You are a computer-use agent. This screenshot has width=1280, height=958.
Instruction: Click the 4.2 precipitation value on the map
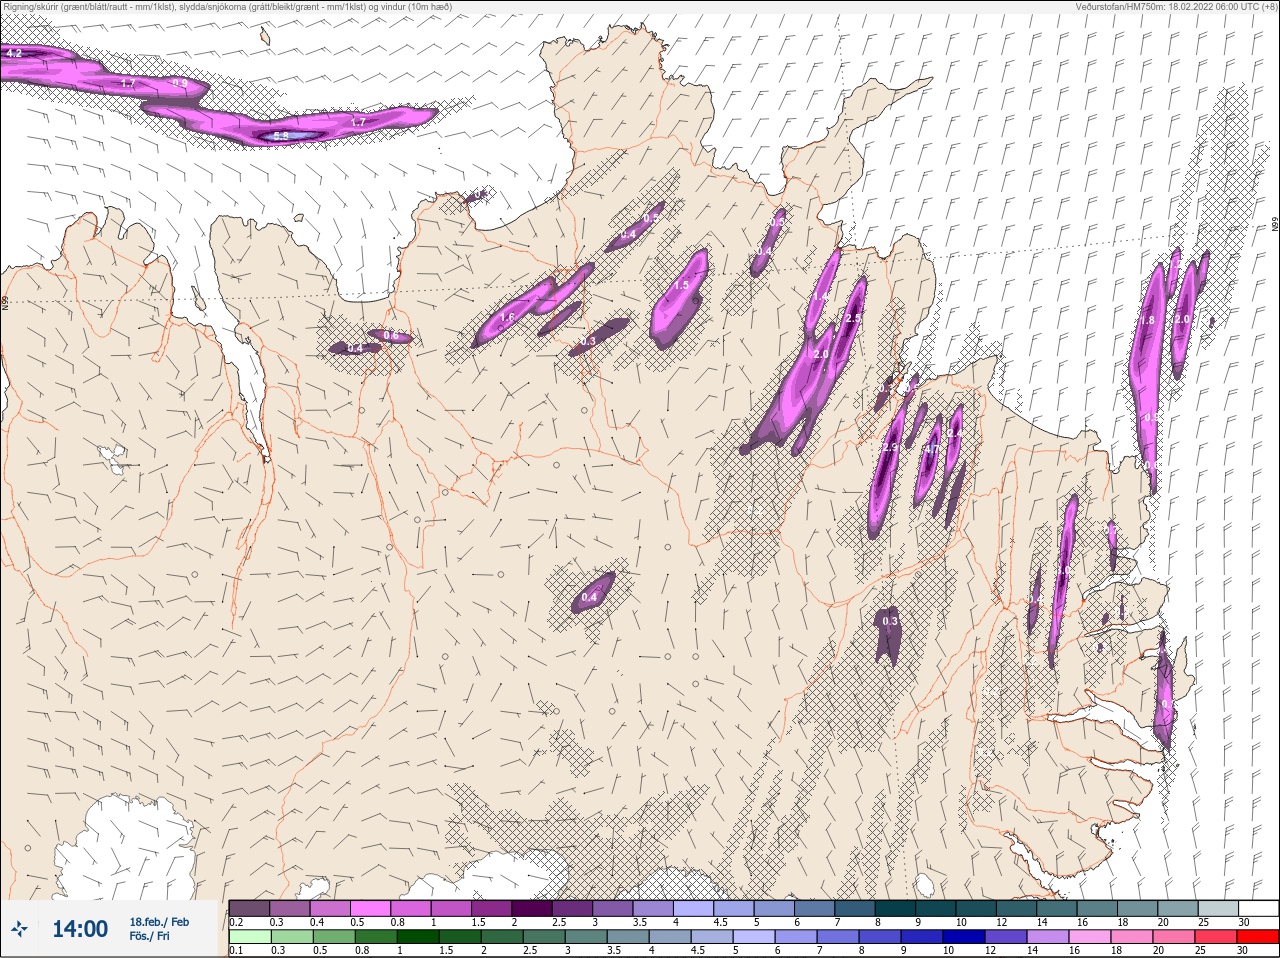pyautogui.click(x=14, y=52)
